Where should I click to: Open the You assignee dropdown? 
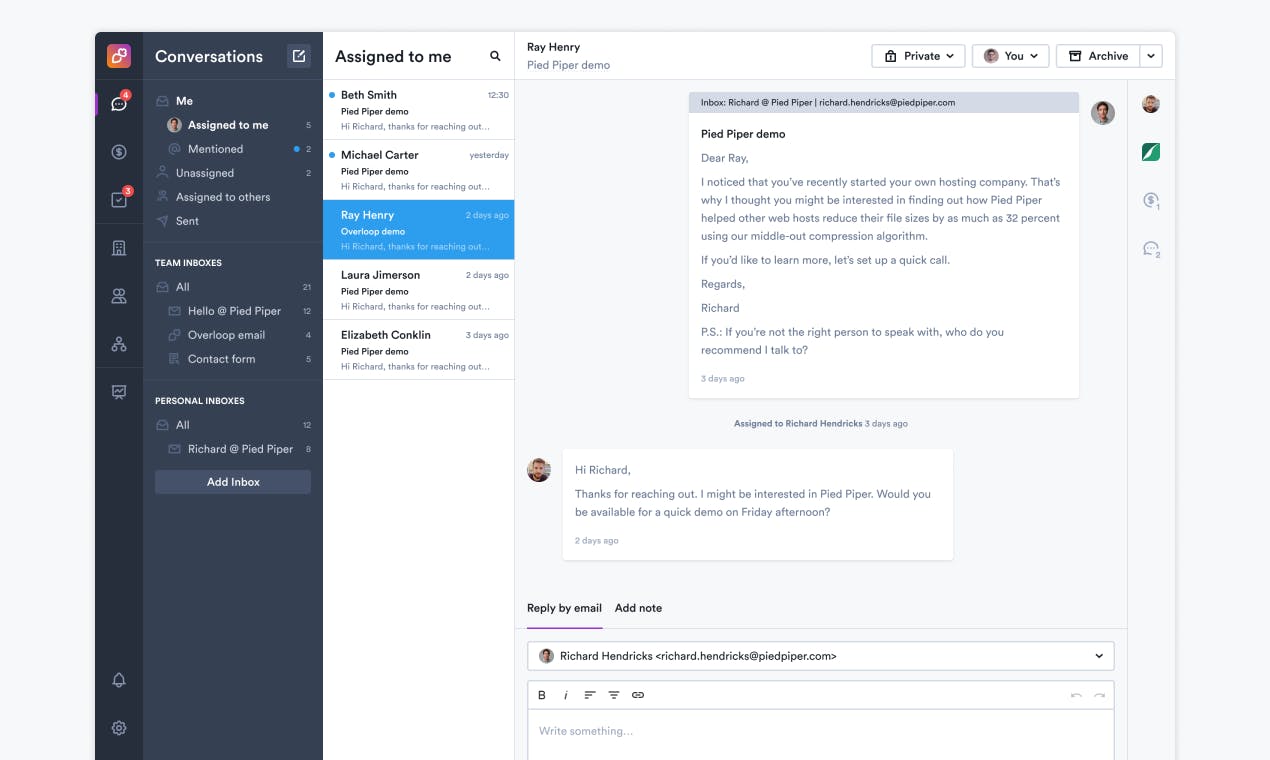pos(1010,56)
